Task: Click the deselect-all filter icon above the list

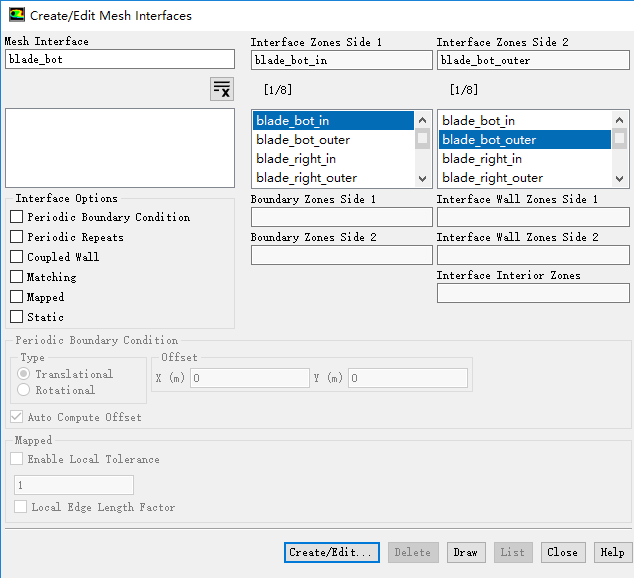Action: pos(221,89)
